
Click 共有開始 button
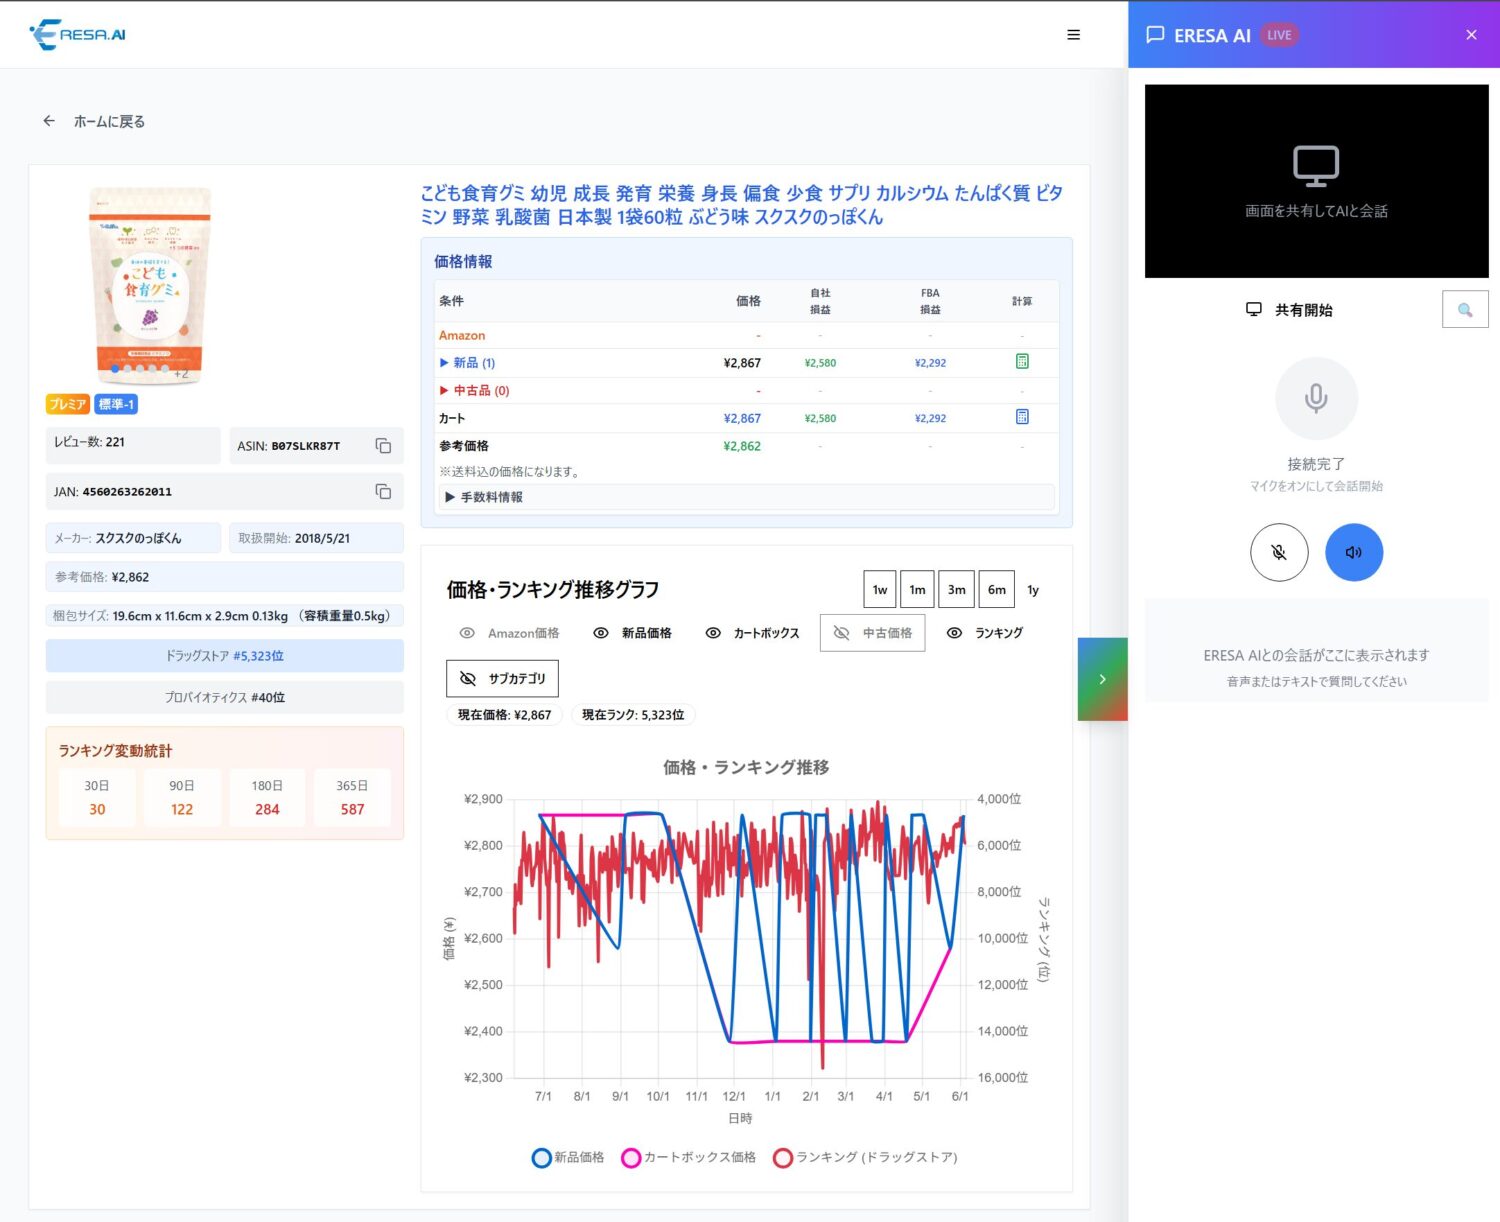[1290, 310]
